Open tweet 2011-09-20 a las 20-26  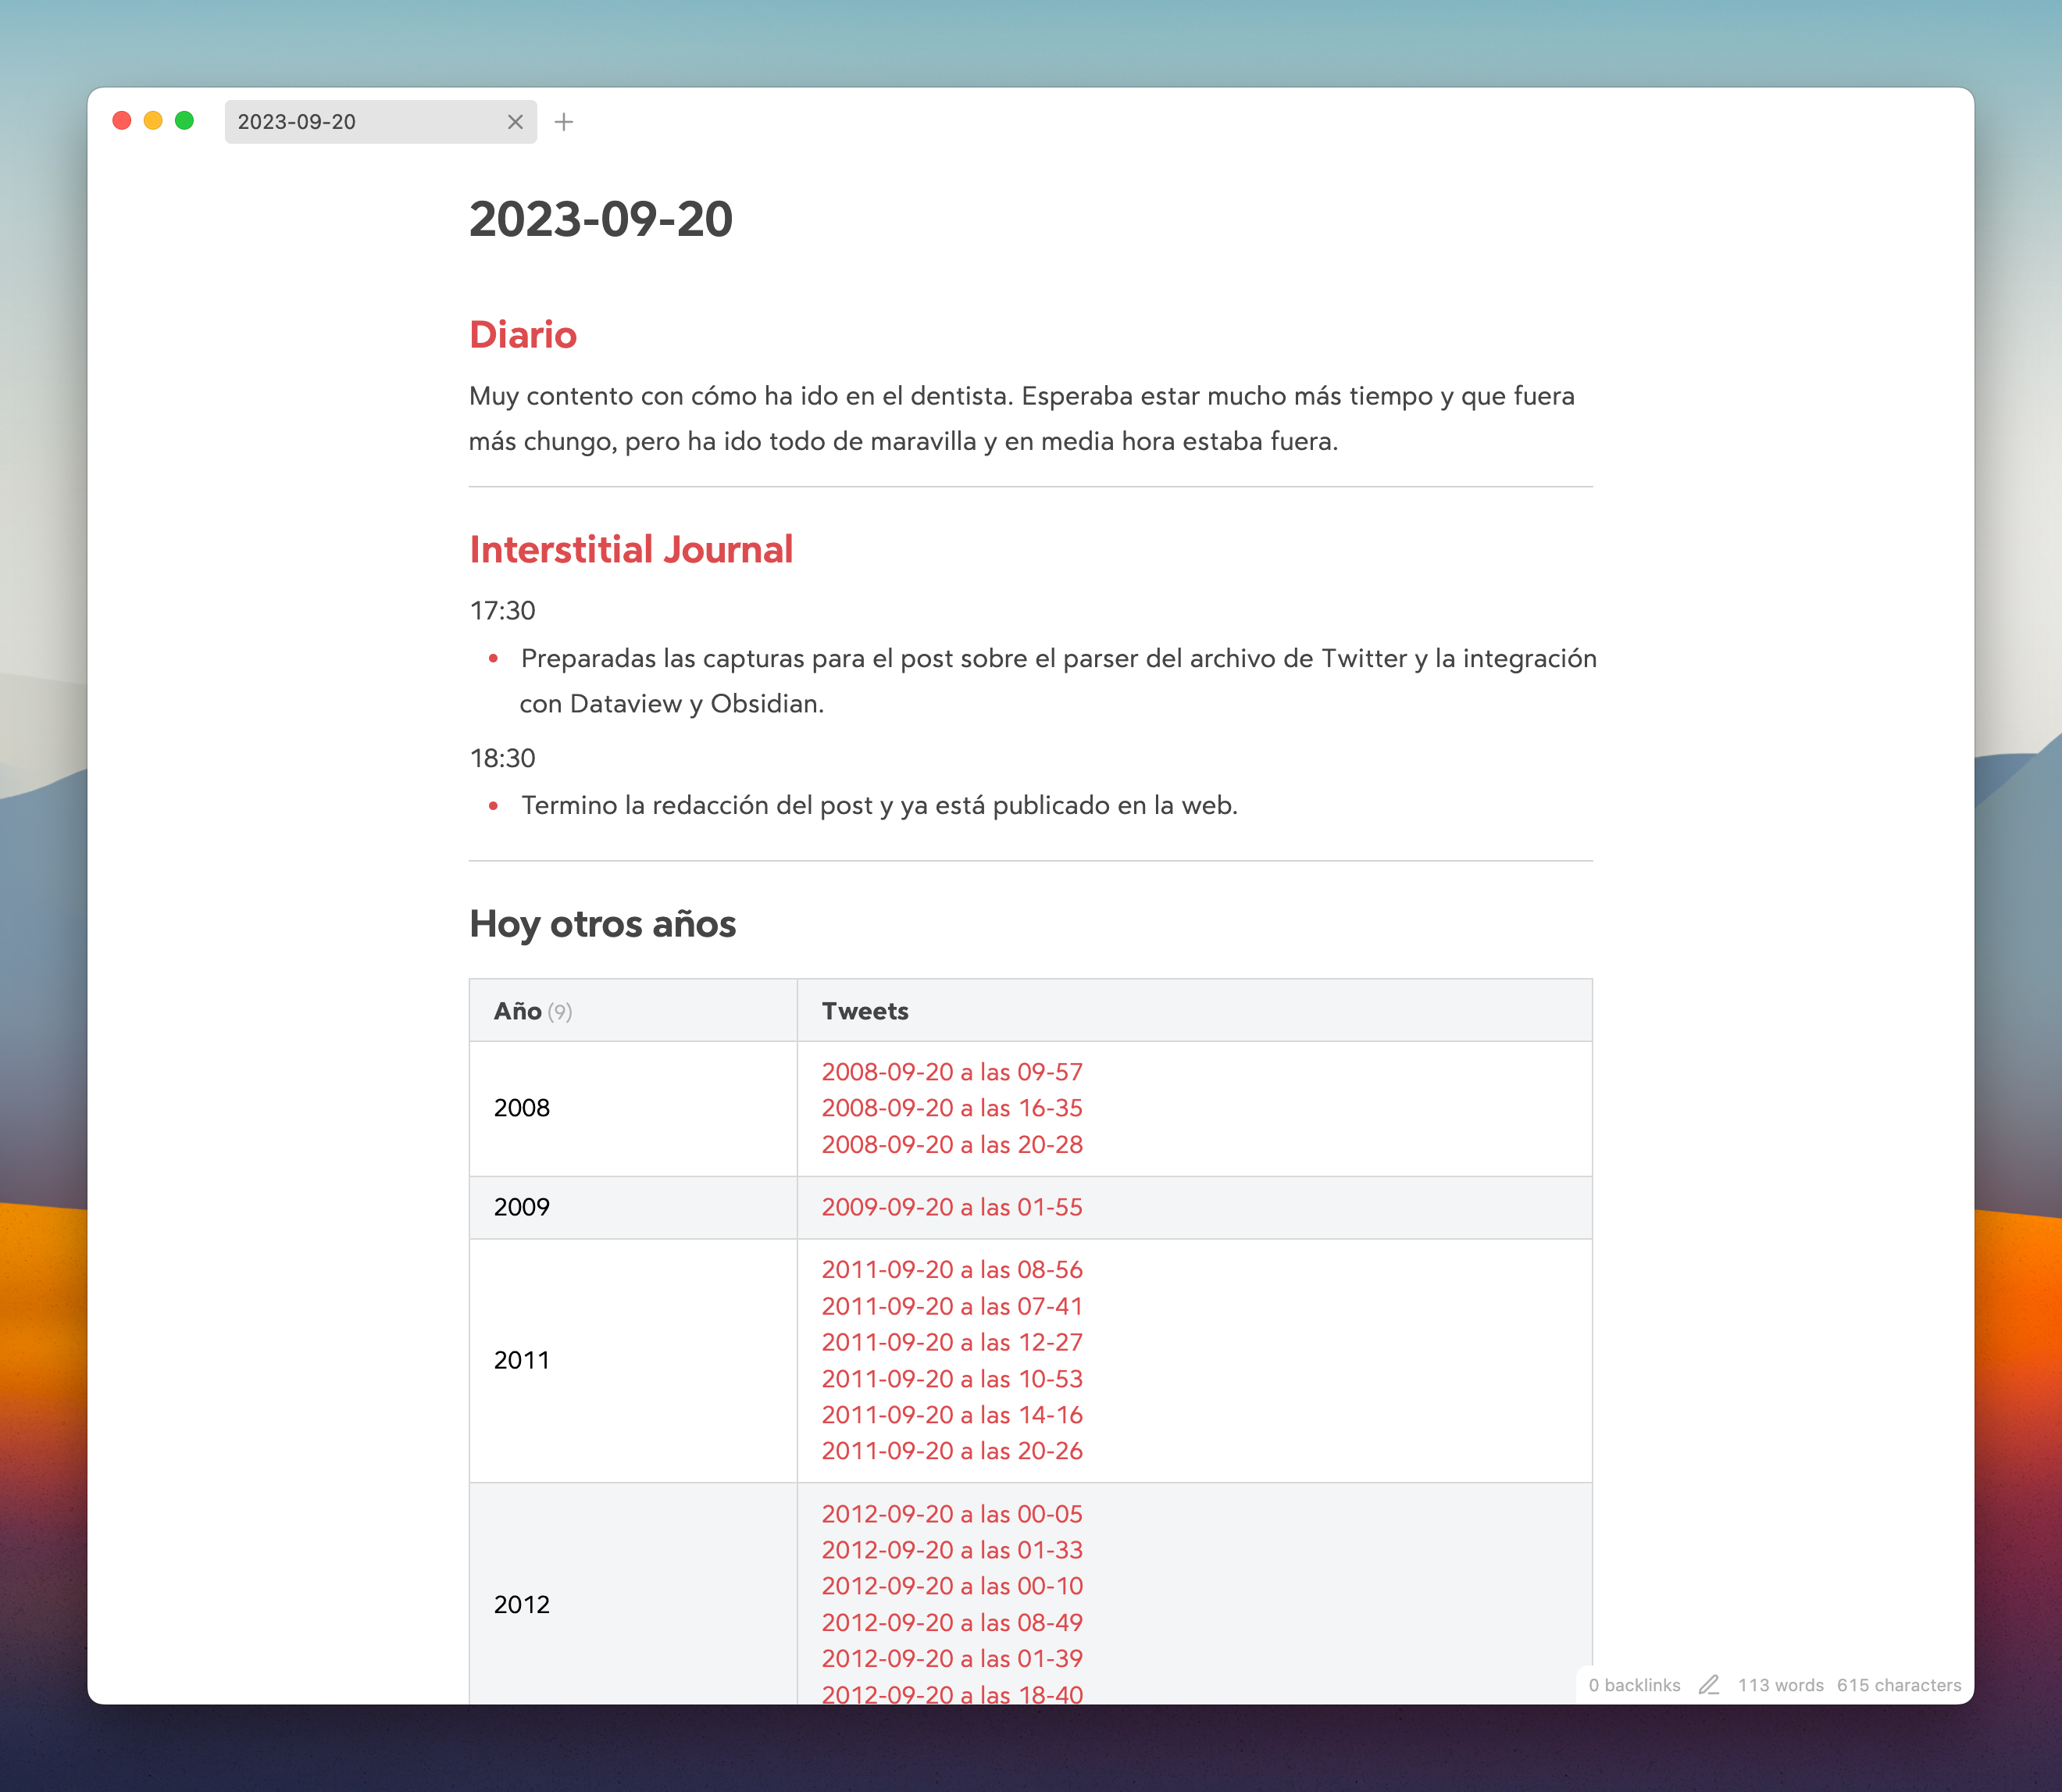click(951, 1451)
